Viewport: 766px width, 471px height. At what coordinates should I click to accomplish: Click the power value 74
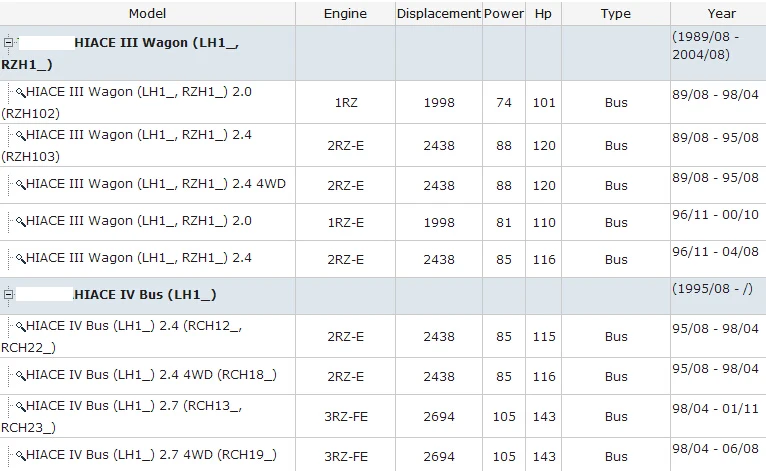[x=504, y=103]
